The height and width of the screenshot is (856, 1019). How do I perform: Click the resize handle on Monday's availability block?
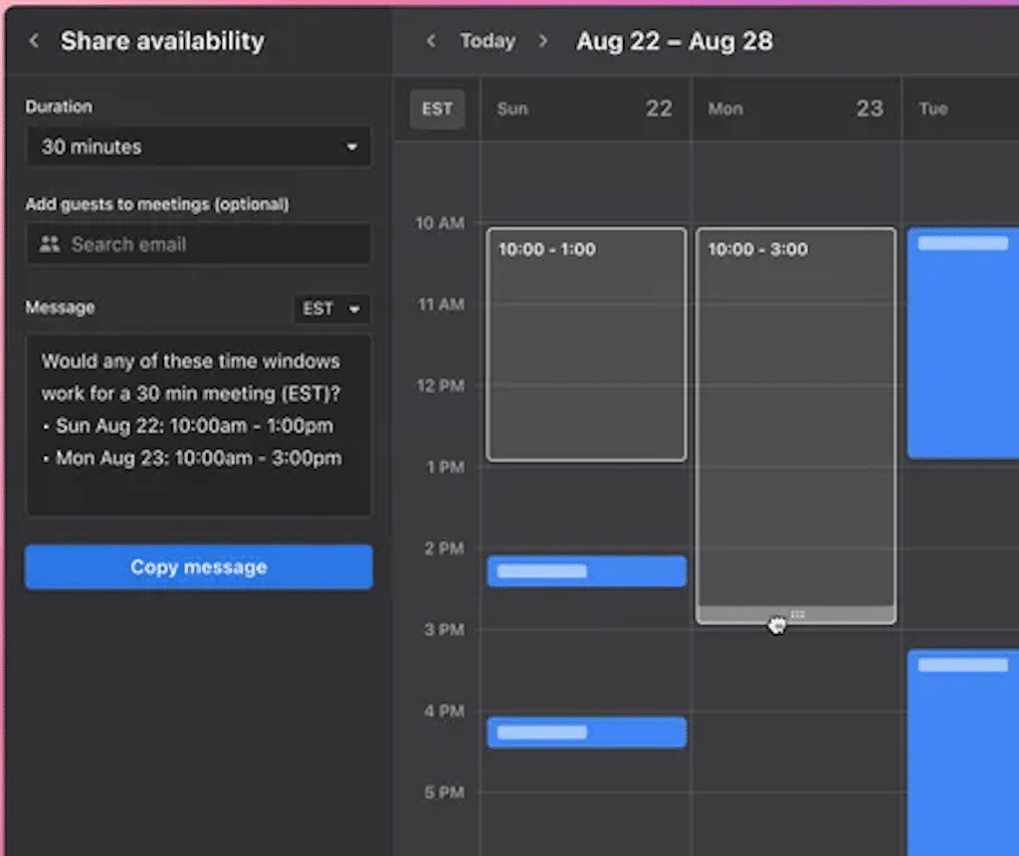(796, 612)
